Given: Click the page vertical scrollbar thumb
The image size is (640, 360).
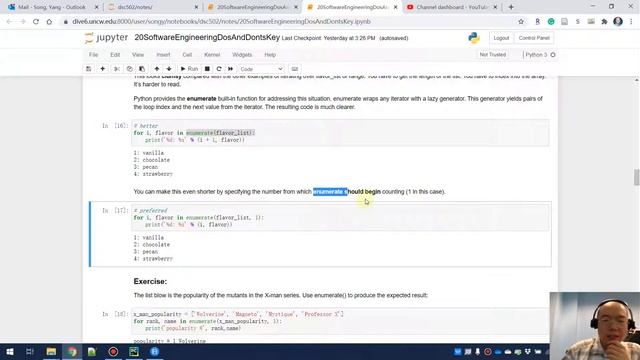Looking at the screenshot, I should tap(636, 177).
